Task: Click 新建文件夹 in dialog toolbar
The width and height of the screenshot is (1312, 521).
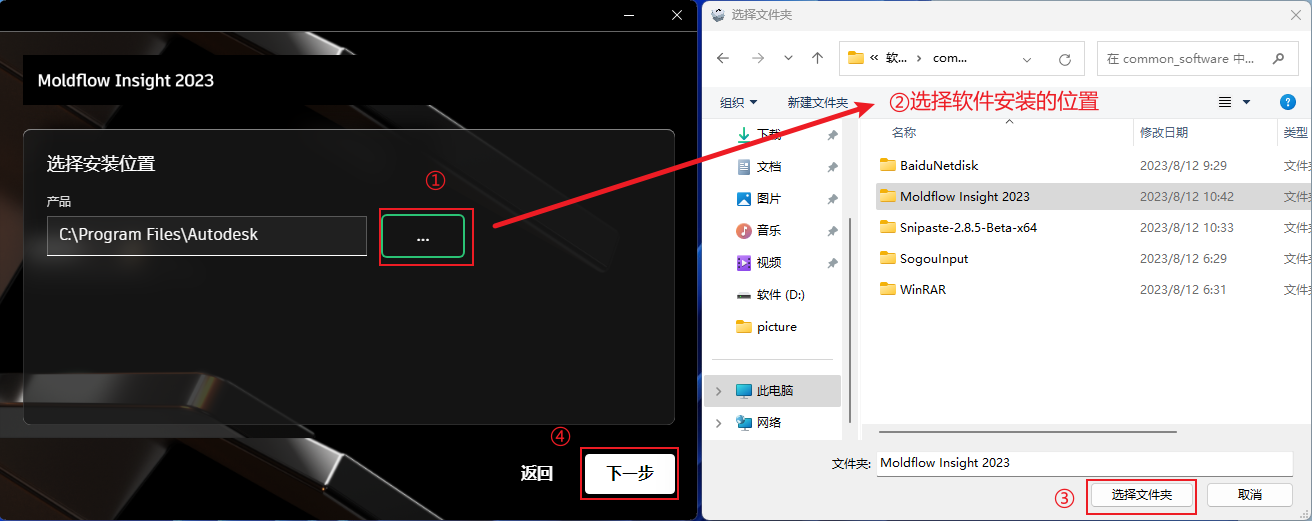Action: 817,102
